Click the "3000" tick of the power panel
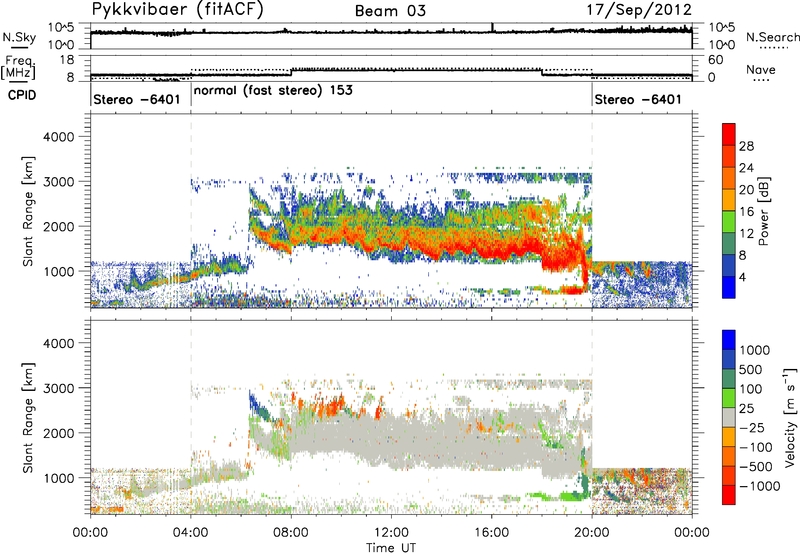 pyautogui.click(x=61, y=182)
